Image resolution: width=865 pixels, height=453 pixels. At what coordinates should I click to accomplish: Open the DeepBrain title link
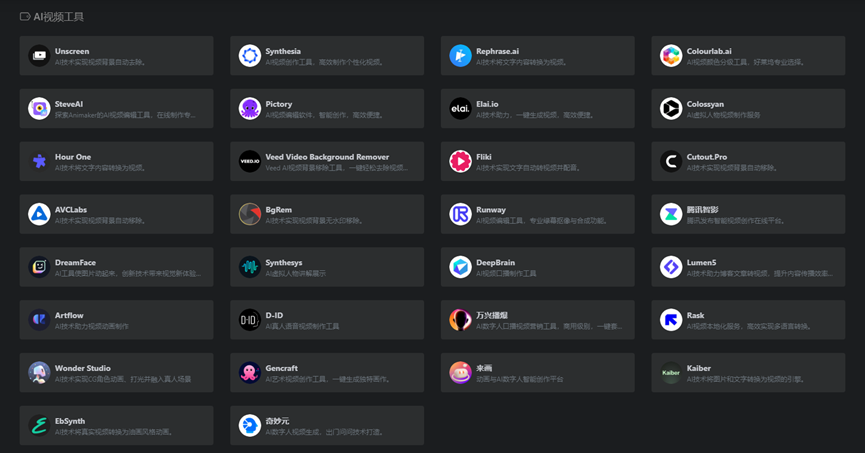[495, 263]
